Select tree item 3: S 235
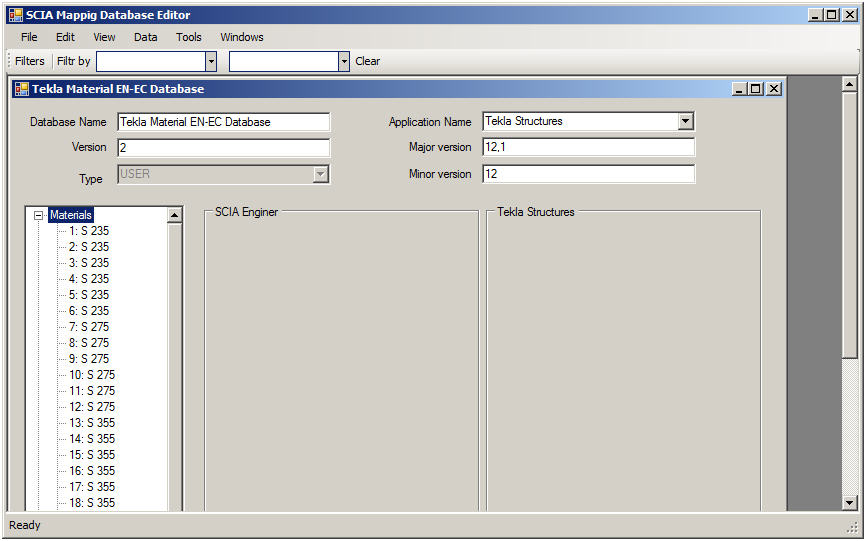866x541 pixels. [89, 263]
